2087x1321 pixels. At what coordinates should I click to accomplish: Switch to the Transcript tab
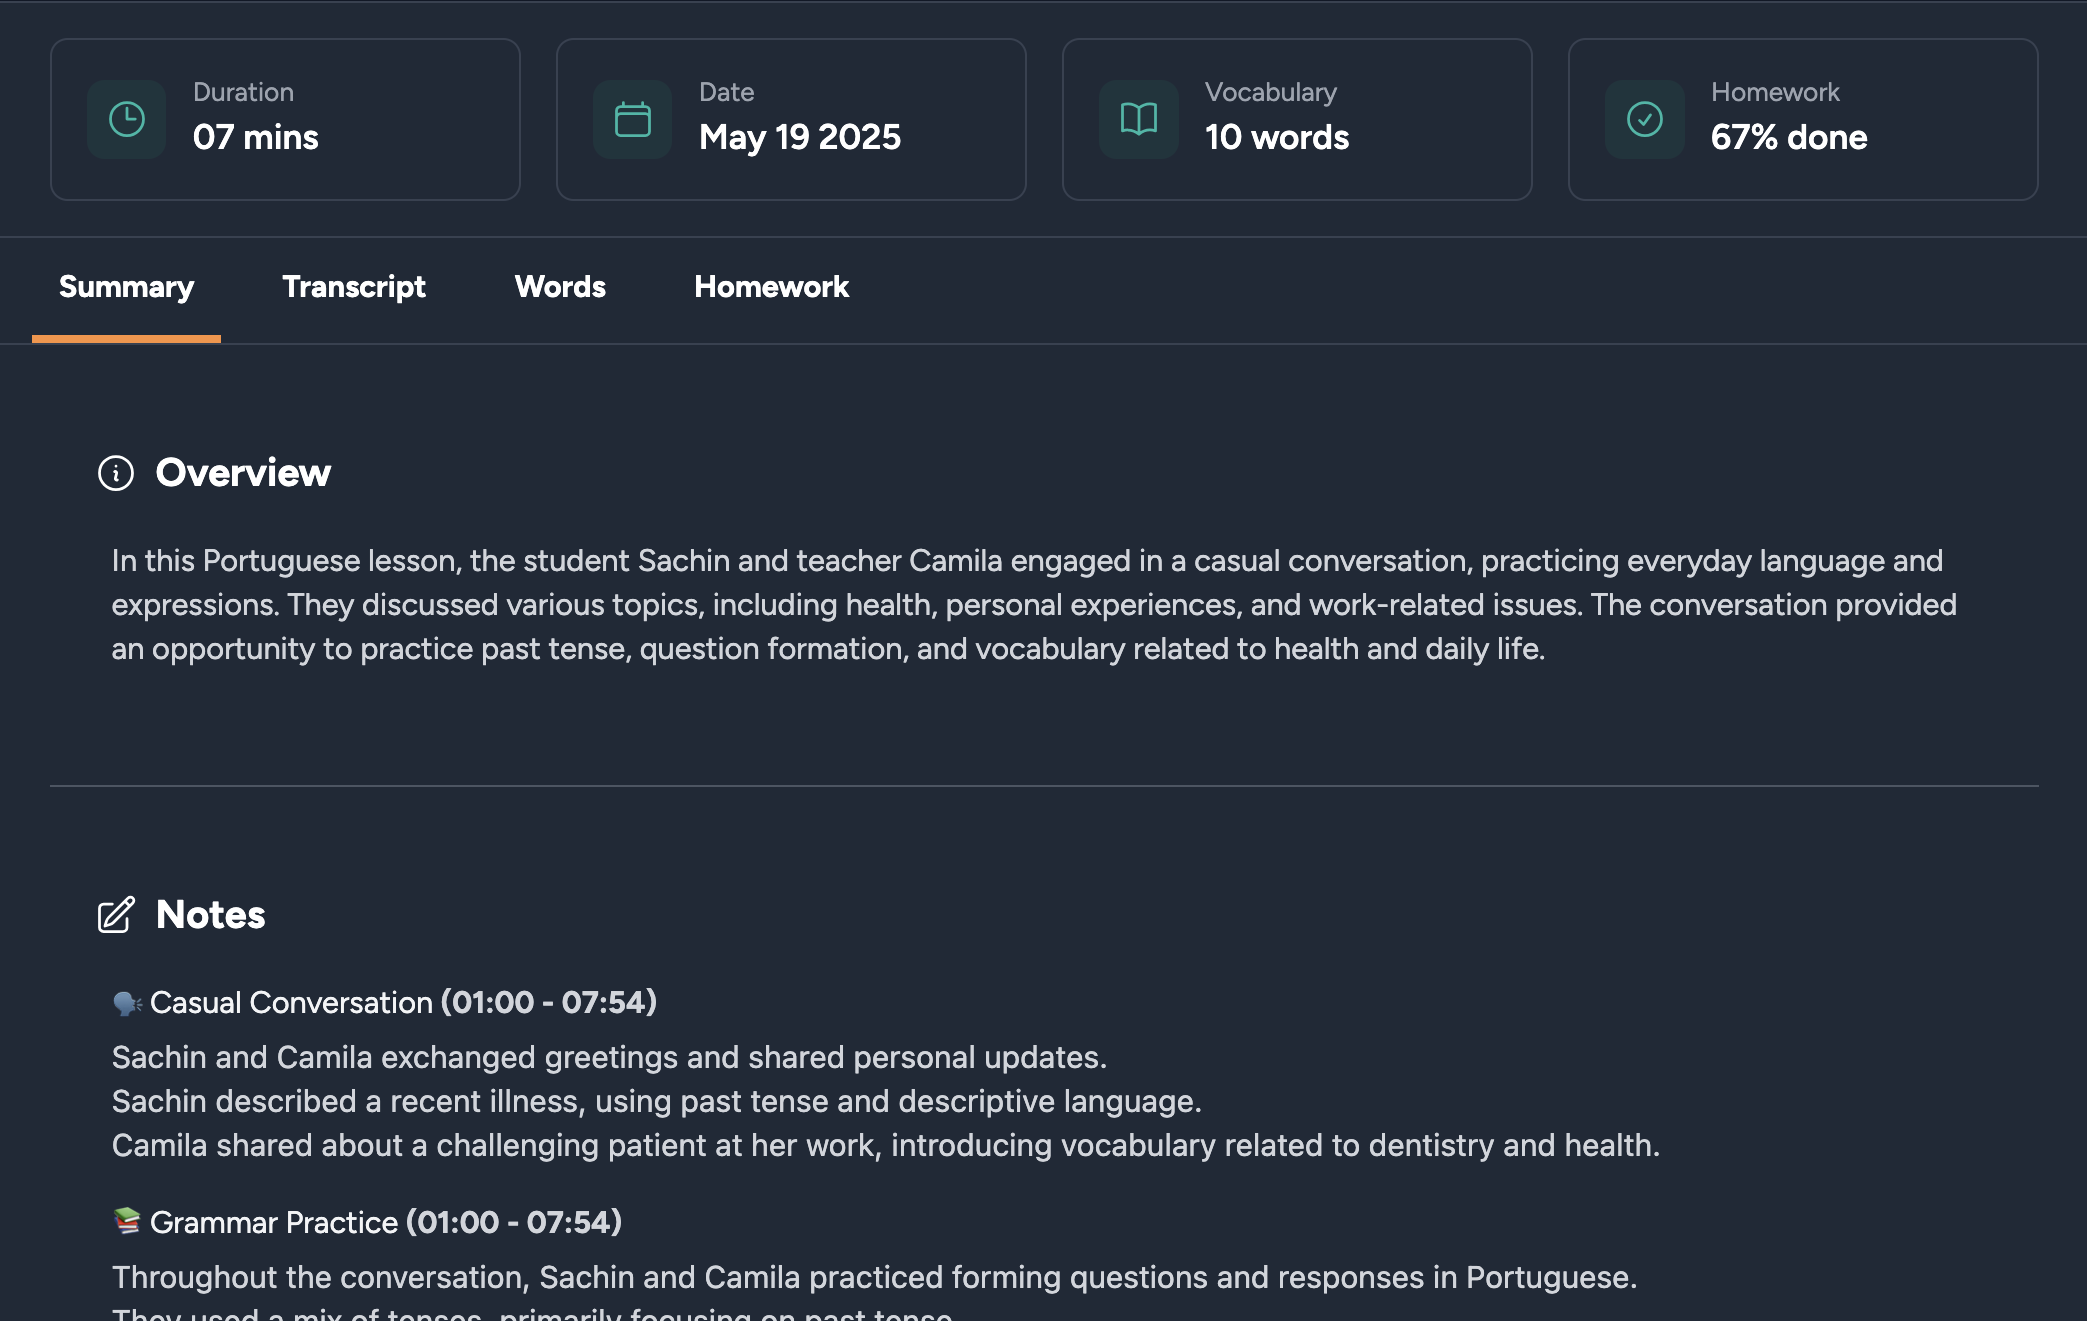pos(354,288)
